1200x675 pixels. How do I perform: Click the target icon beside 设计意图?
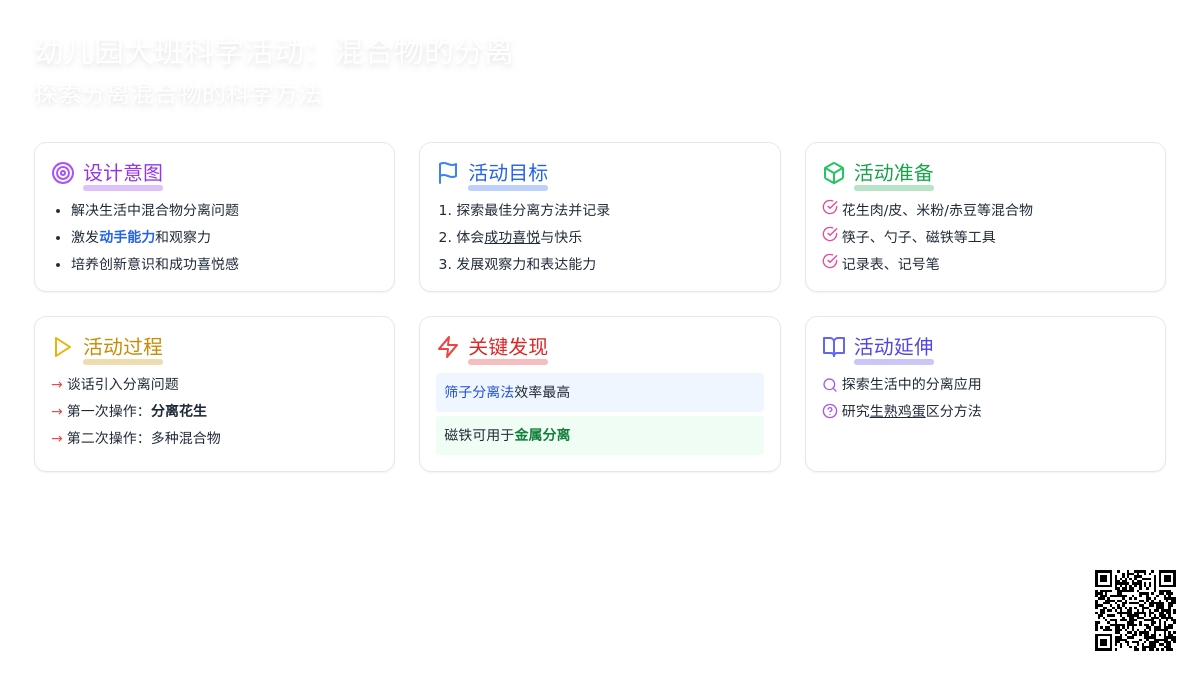[x=63, y=173]
